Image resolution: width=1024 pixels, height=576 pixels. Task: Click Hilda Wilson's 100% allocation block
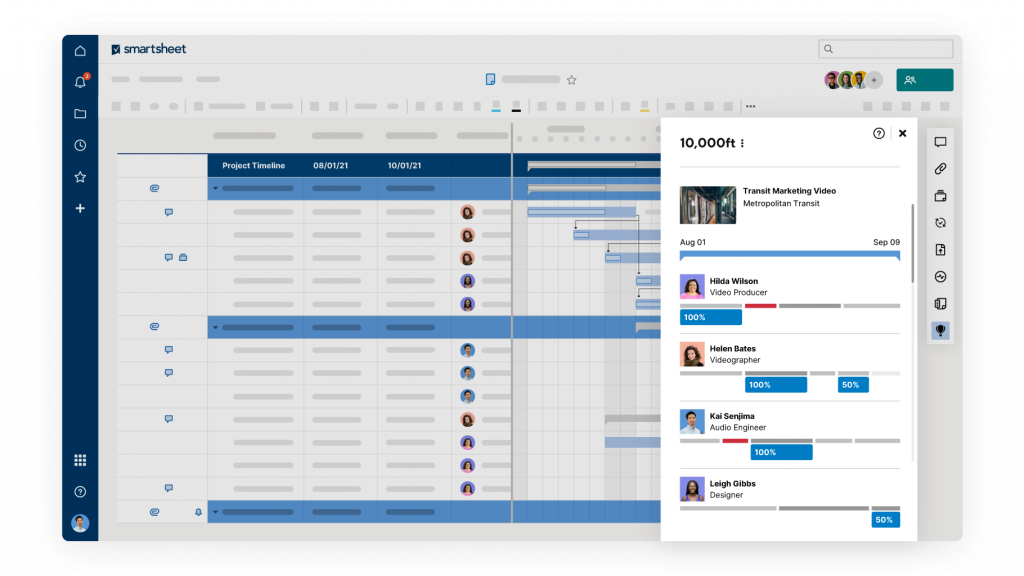click(711, 317)
